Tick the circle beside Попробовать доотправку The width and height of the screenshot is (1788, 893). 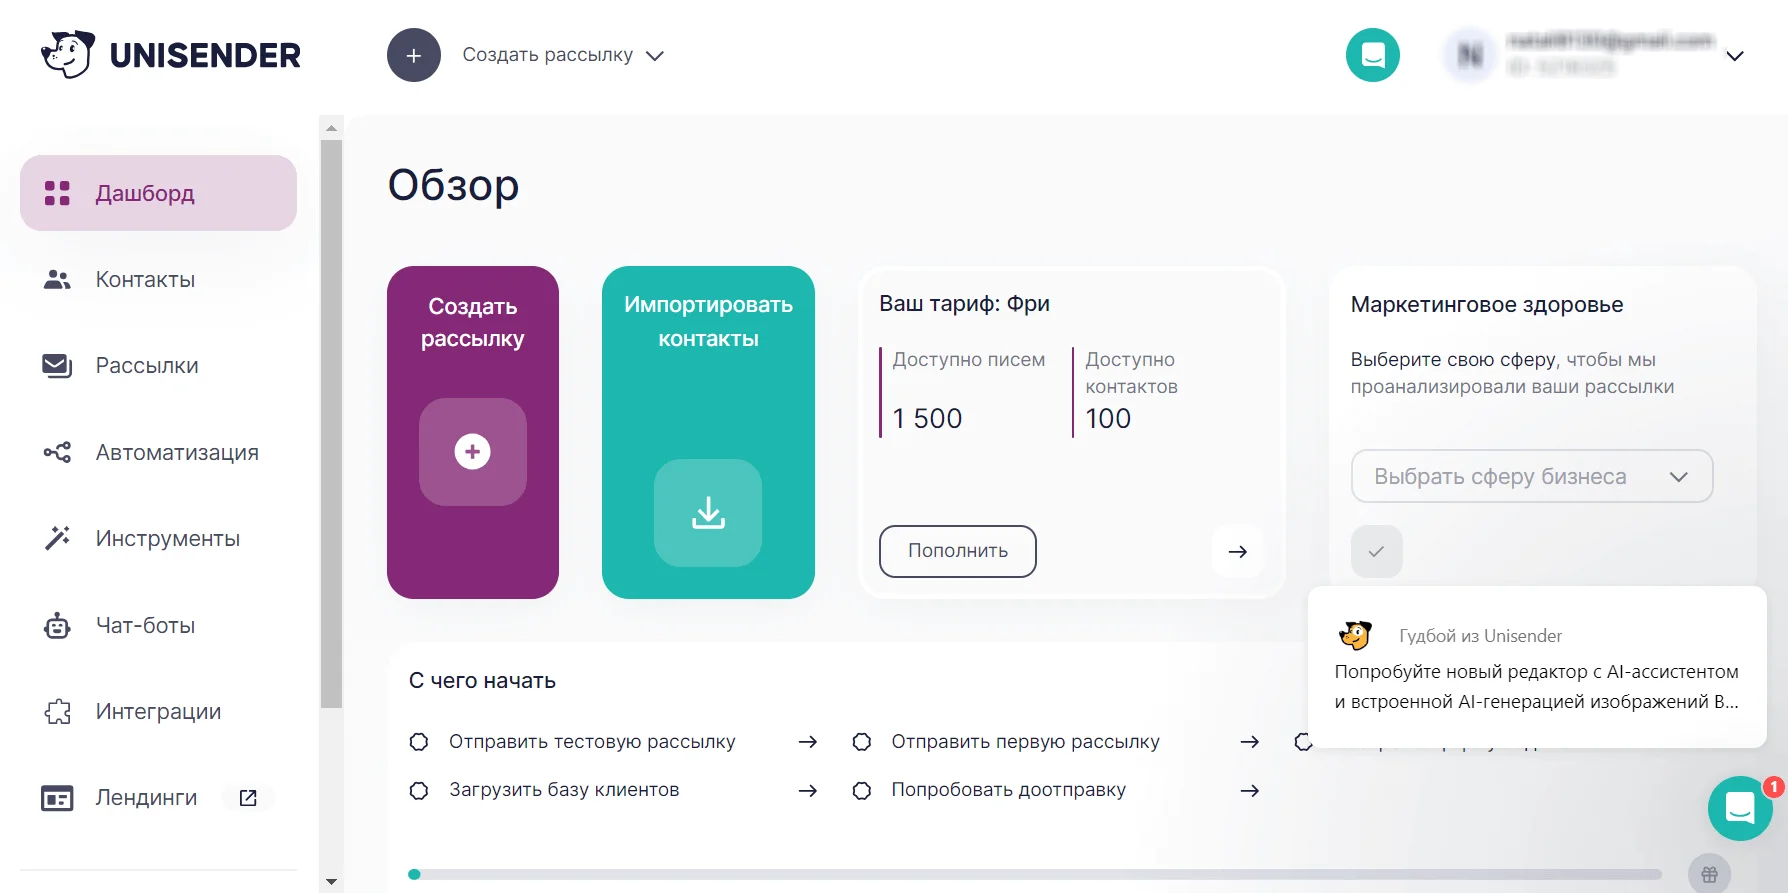(x=862, y=791)
